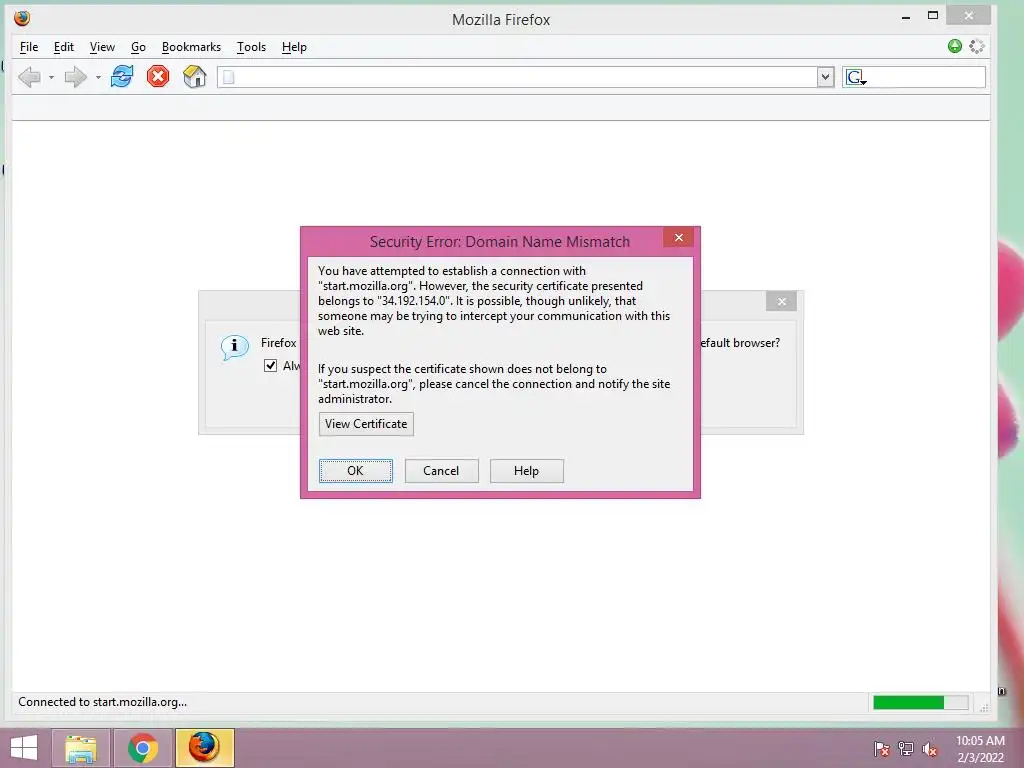
Task: Open File Explorer from taskbar
Action: click(81, 748)
